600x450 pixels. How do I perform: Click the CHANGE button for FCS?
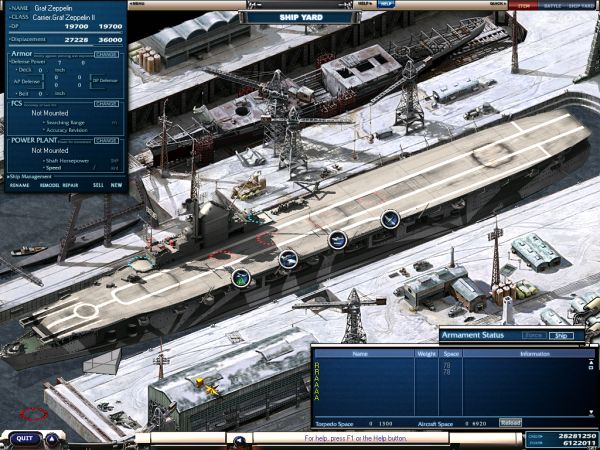106,104
